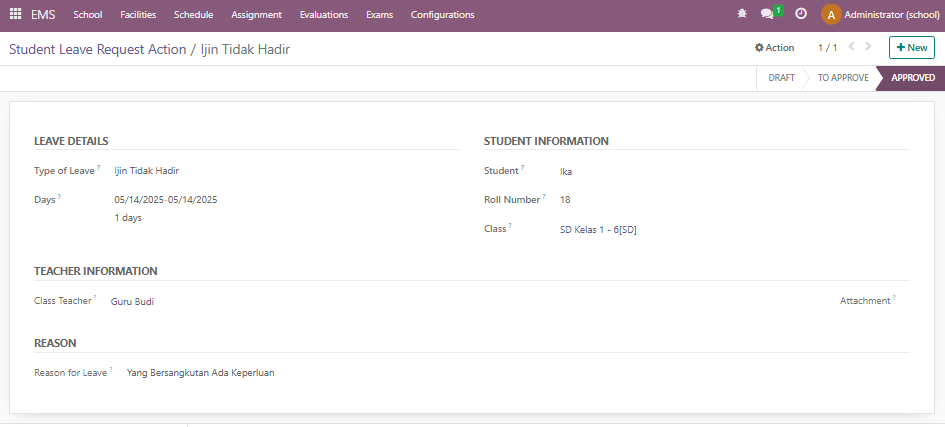This screenshot has width=945, height=427.
Task: Open the Exams menu
Action: point(379,14)
